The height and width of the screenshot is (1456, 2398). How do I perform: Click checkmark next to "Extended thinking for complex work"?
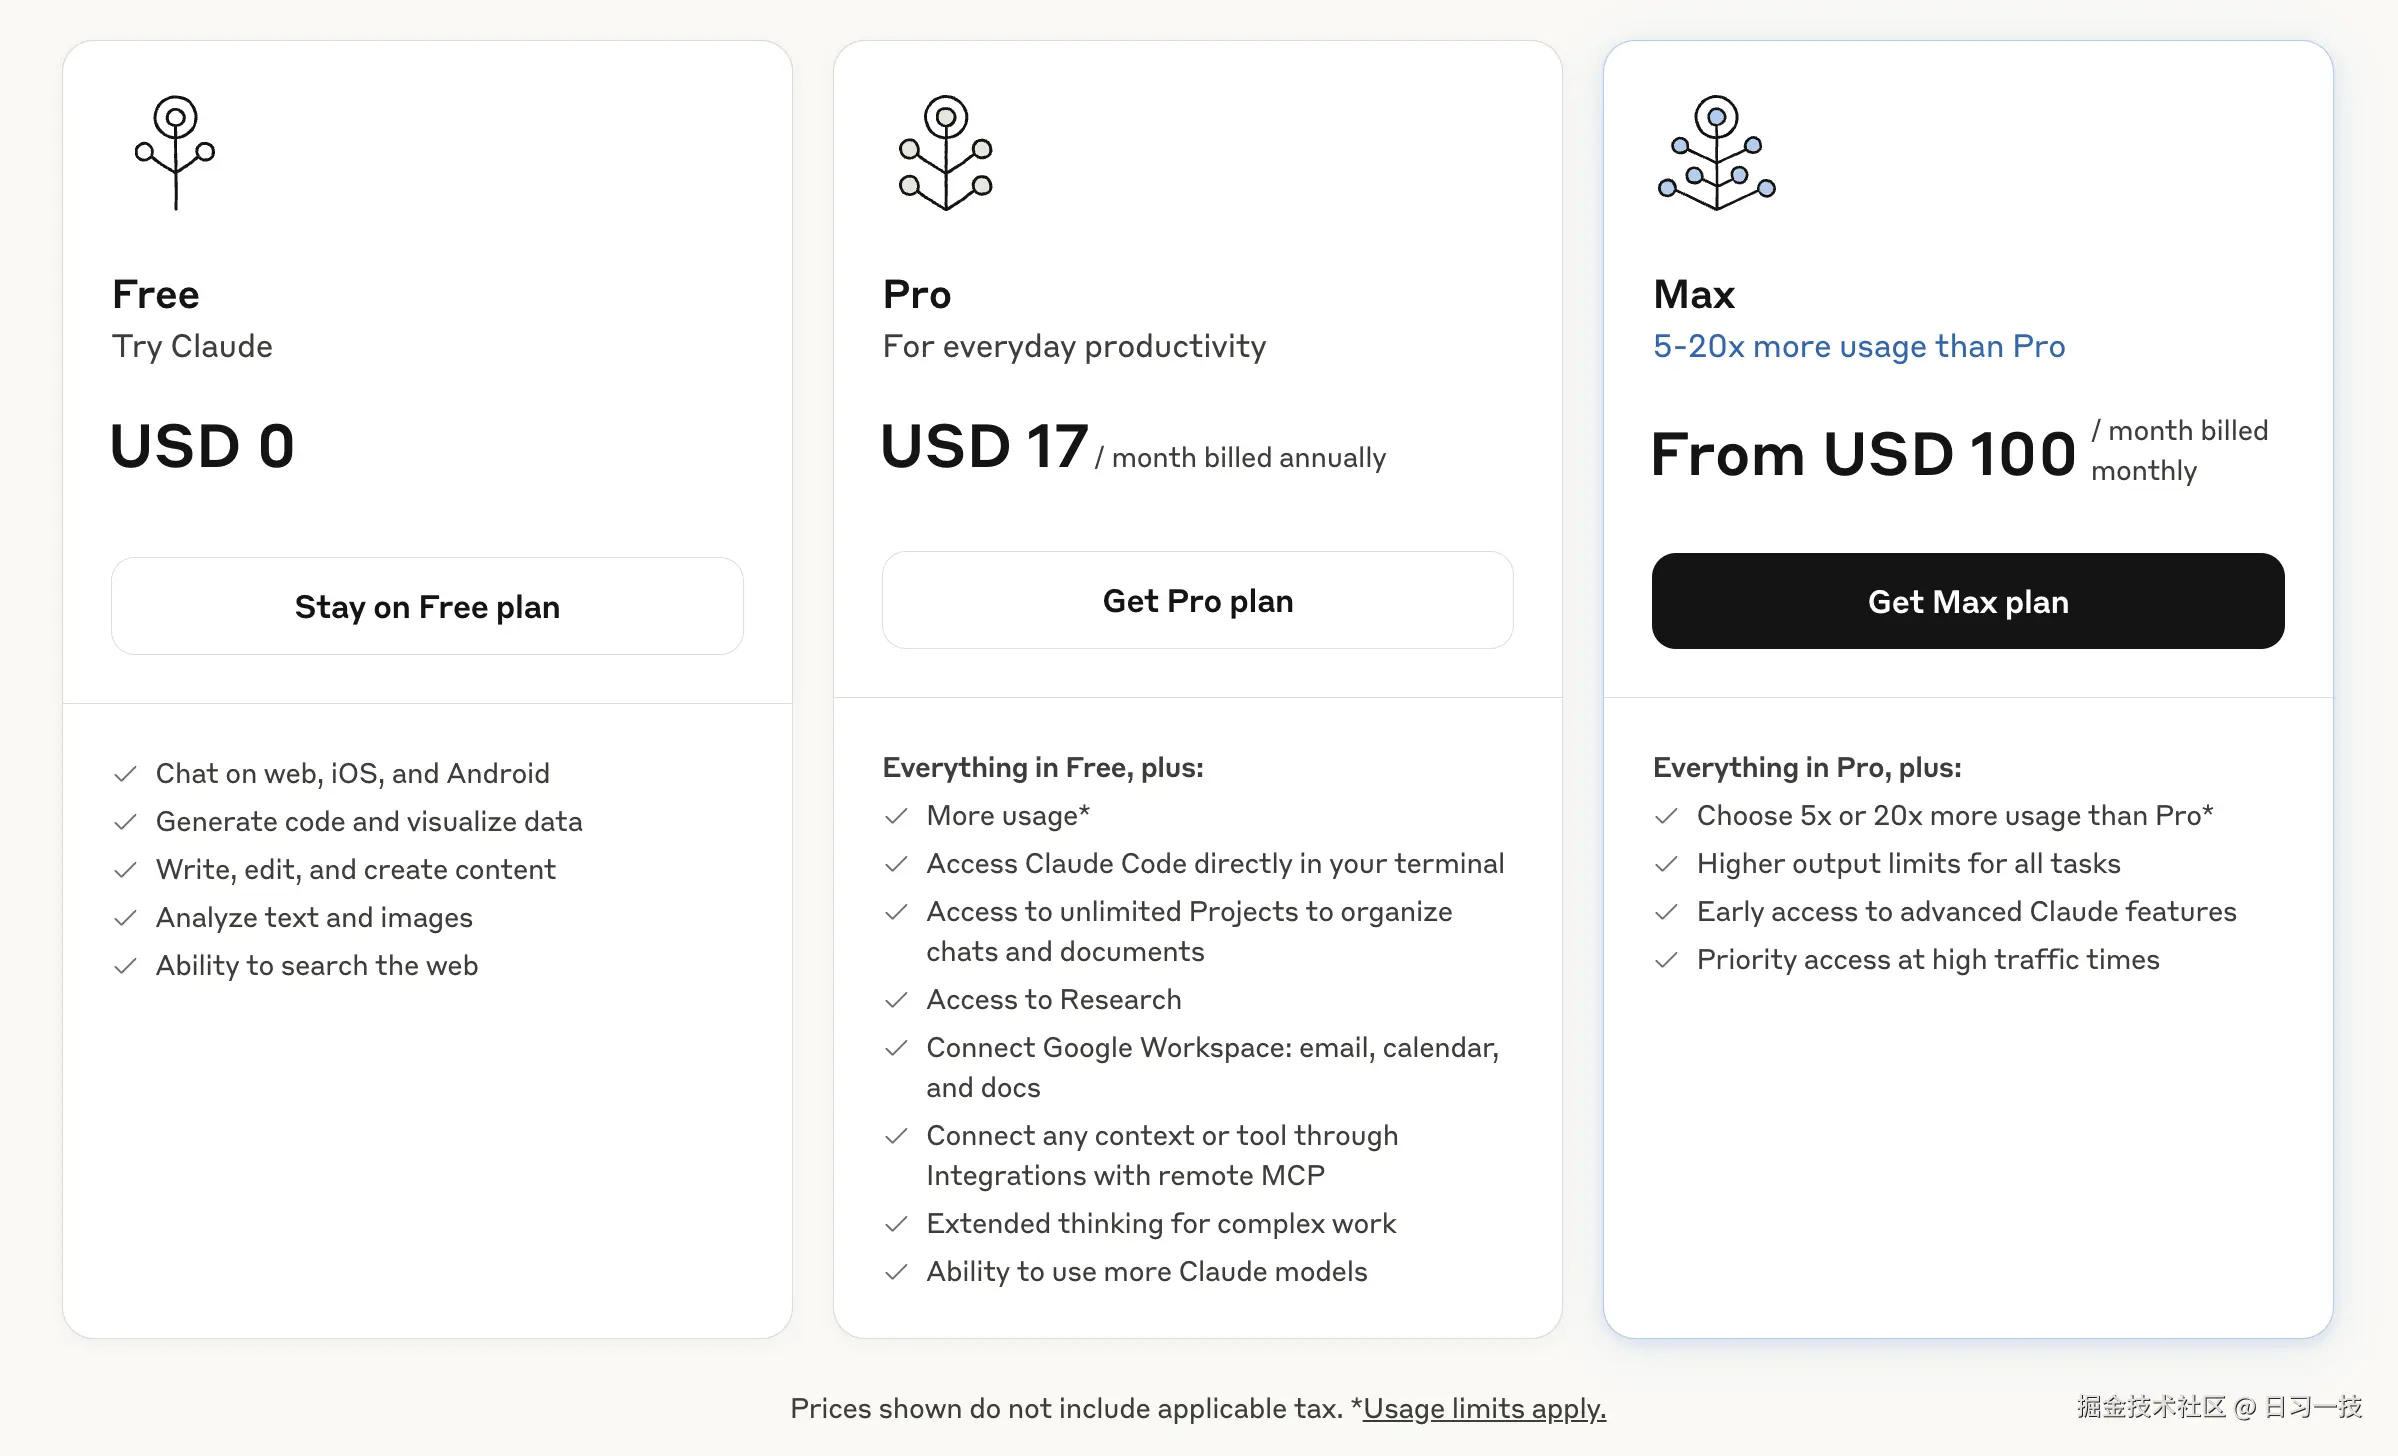[x=897, y=1224]
